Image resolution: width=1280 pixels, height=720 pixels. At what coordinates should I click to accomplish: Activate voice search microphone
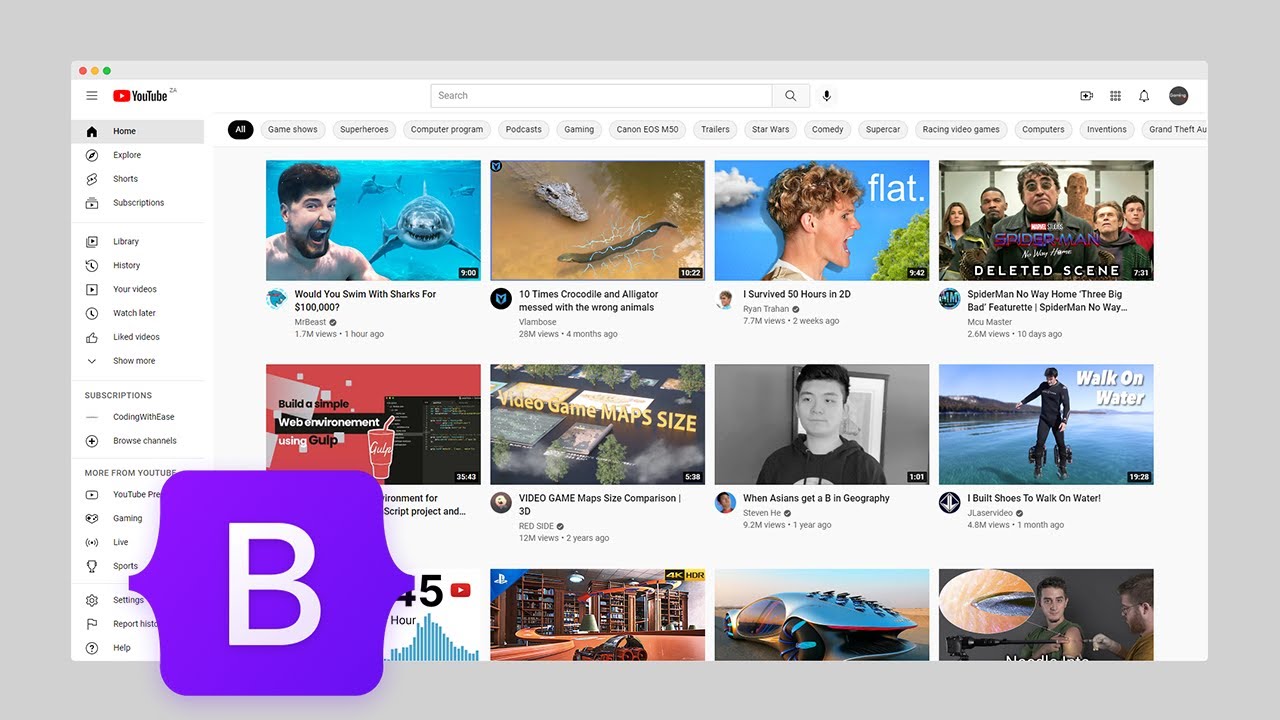[x=826, y=96]
